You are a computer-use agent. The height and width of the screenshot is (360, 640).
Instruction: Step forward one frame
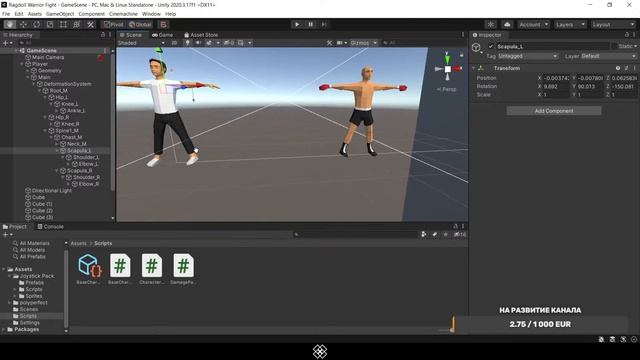coord(324,24)
